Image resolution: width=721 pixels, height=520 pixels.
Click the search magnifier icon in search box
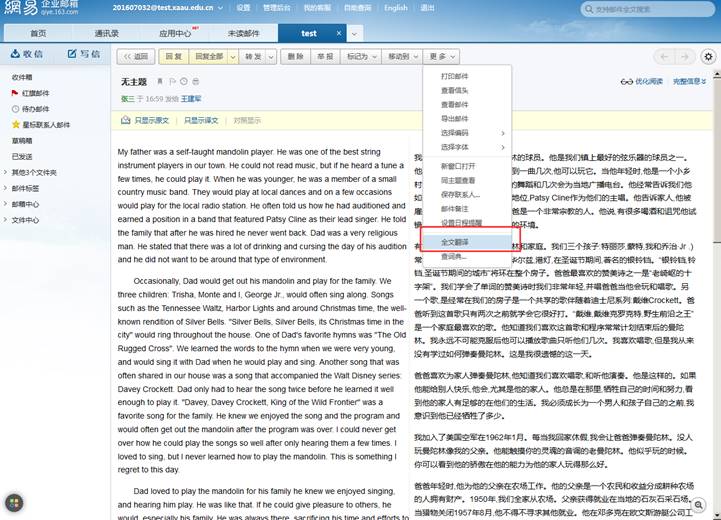point(589,9)
